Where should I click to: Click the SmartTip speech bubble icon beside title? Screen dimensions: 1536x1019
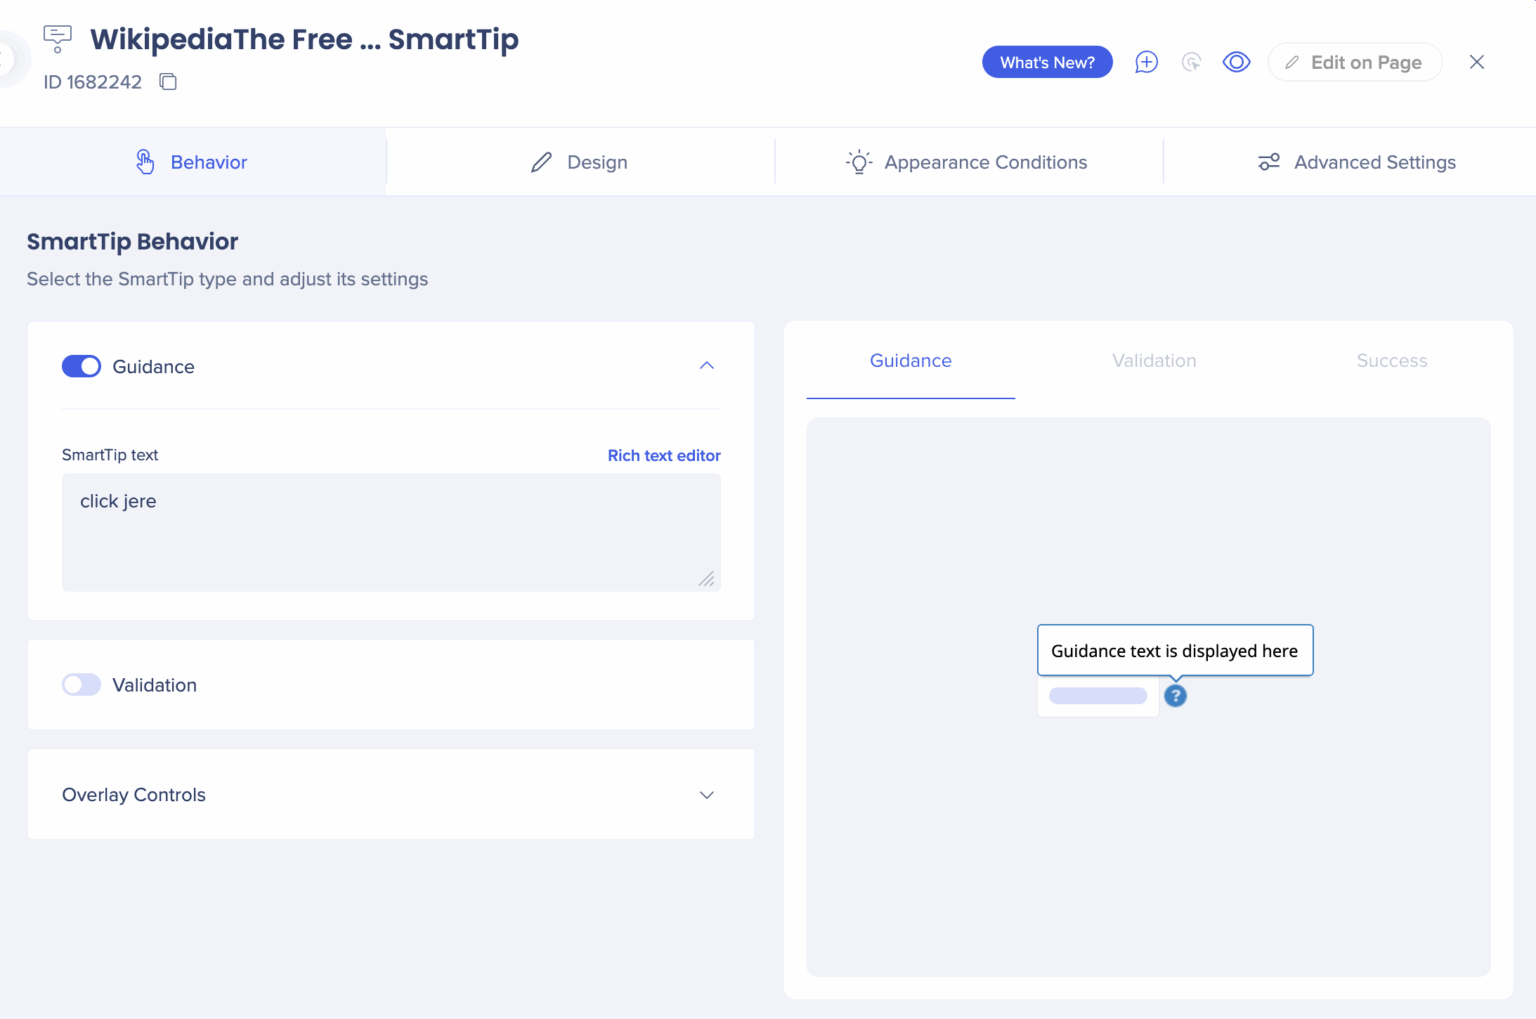coord(57,38)
